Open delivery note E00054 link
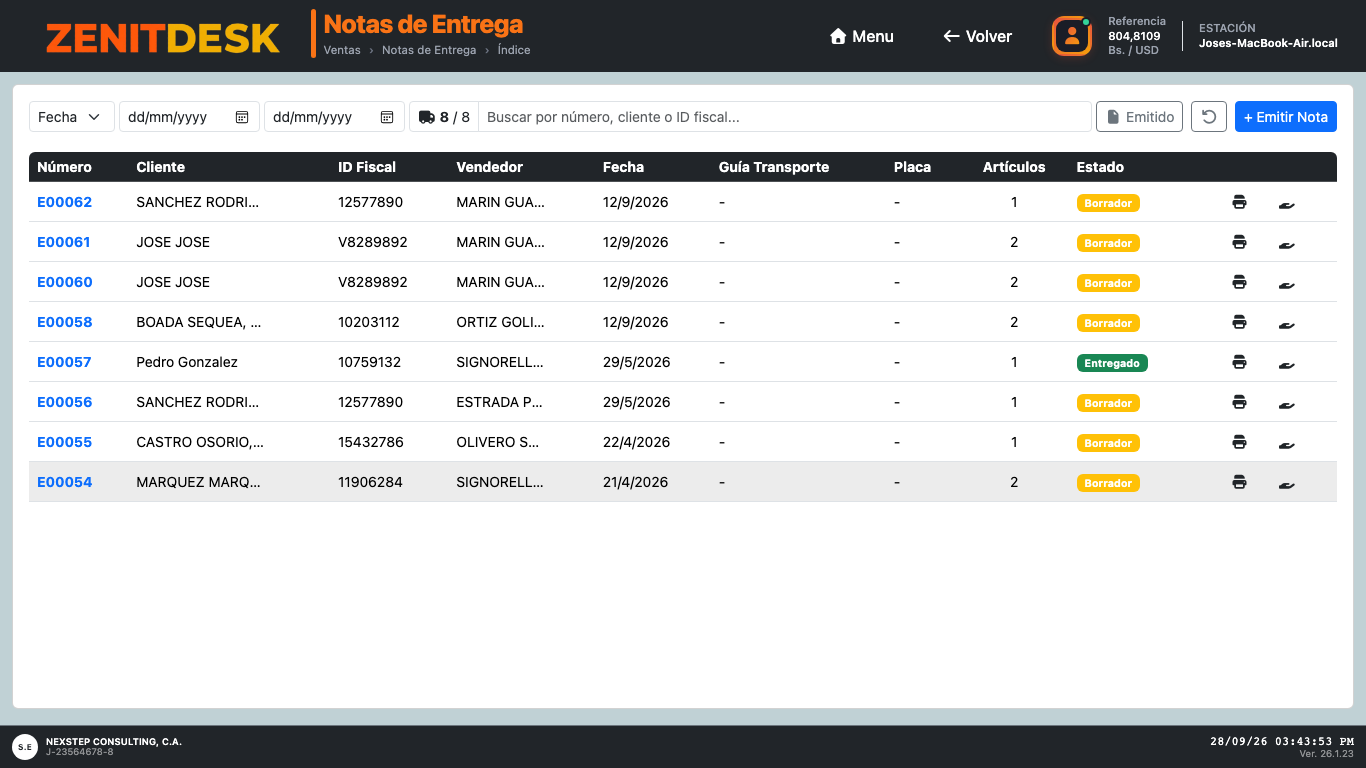The width and height of the screenshot is (1366, 768). pyautogui.click(x=65, y=482)
